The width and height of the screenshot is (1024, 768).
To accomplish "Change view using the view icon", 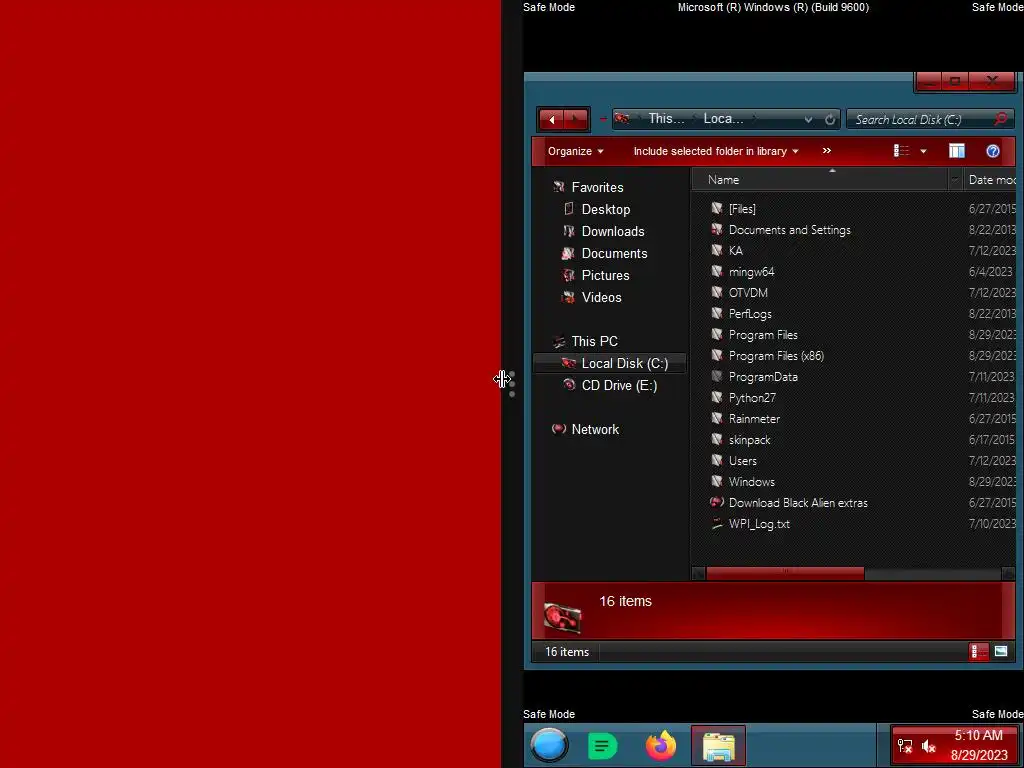I will pos(901,151).
